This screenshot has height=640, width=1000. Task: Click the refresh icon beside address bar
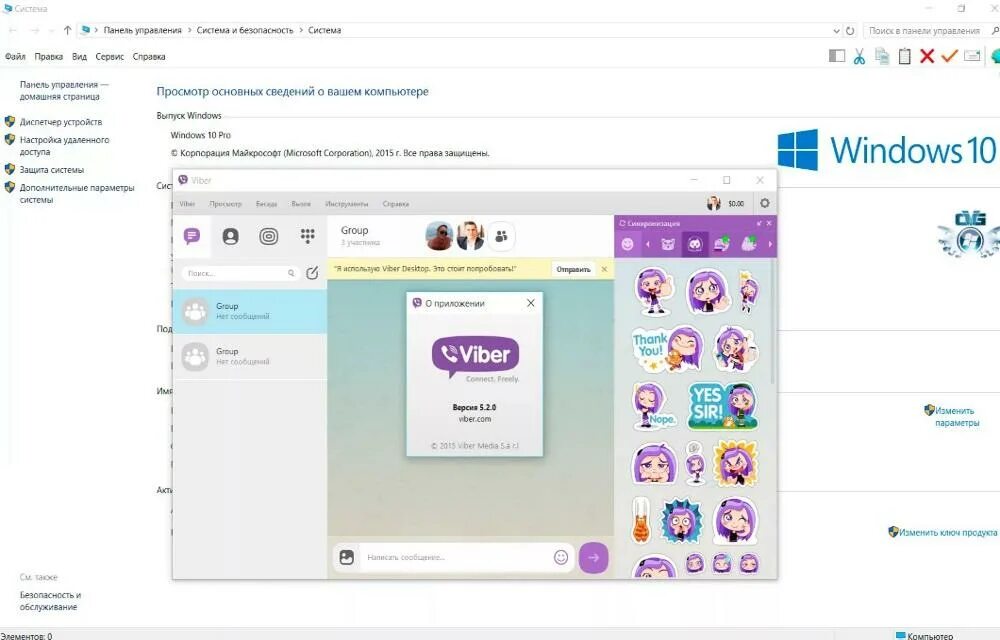[x=850, y=31]
